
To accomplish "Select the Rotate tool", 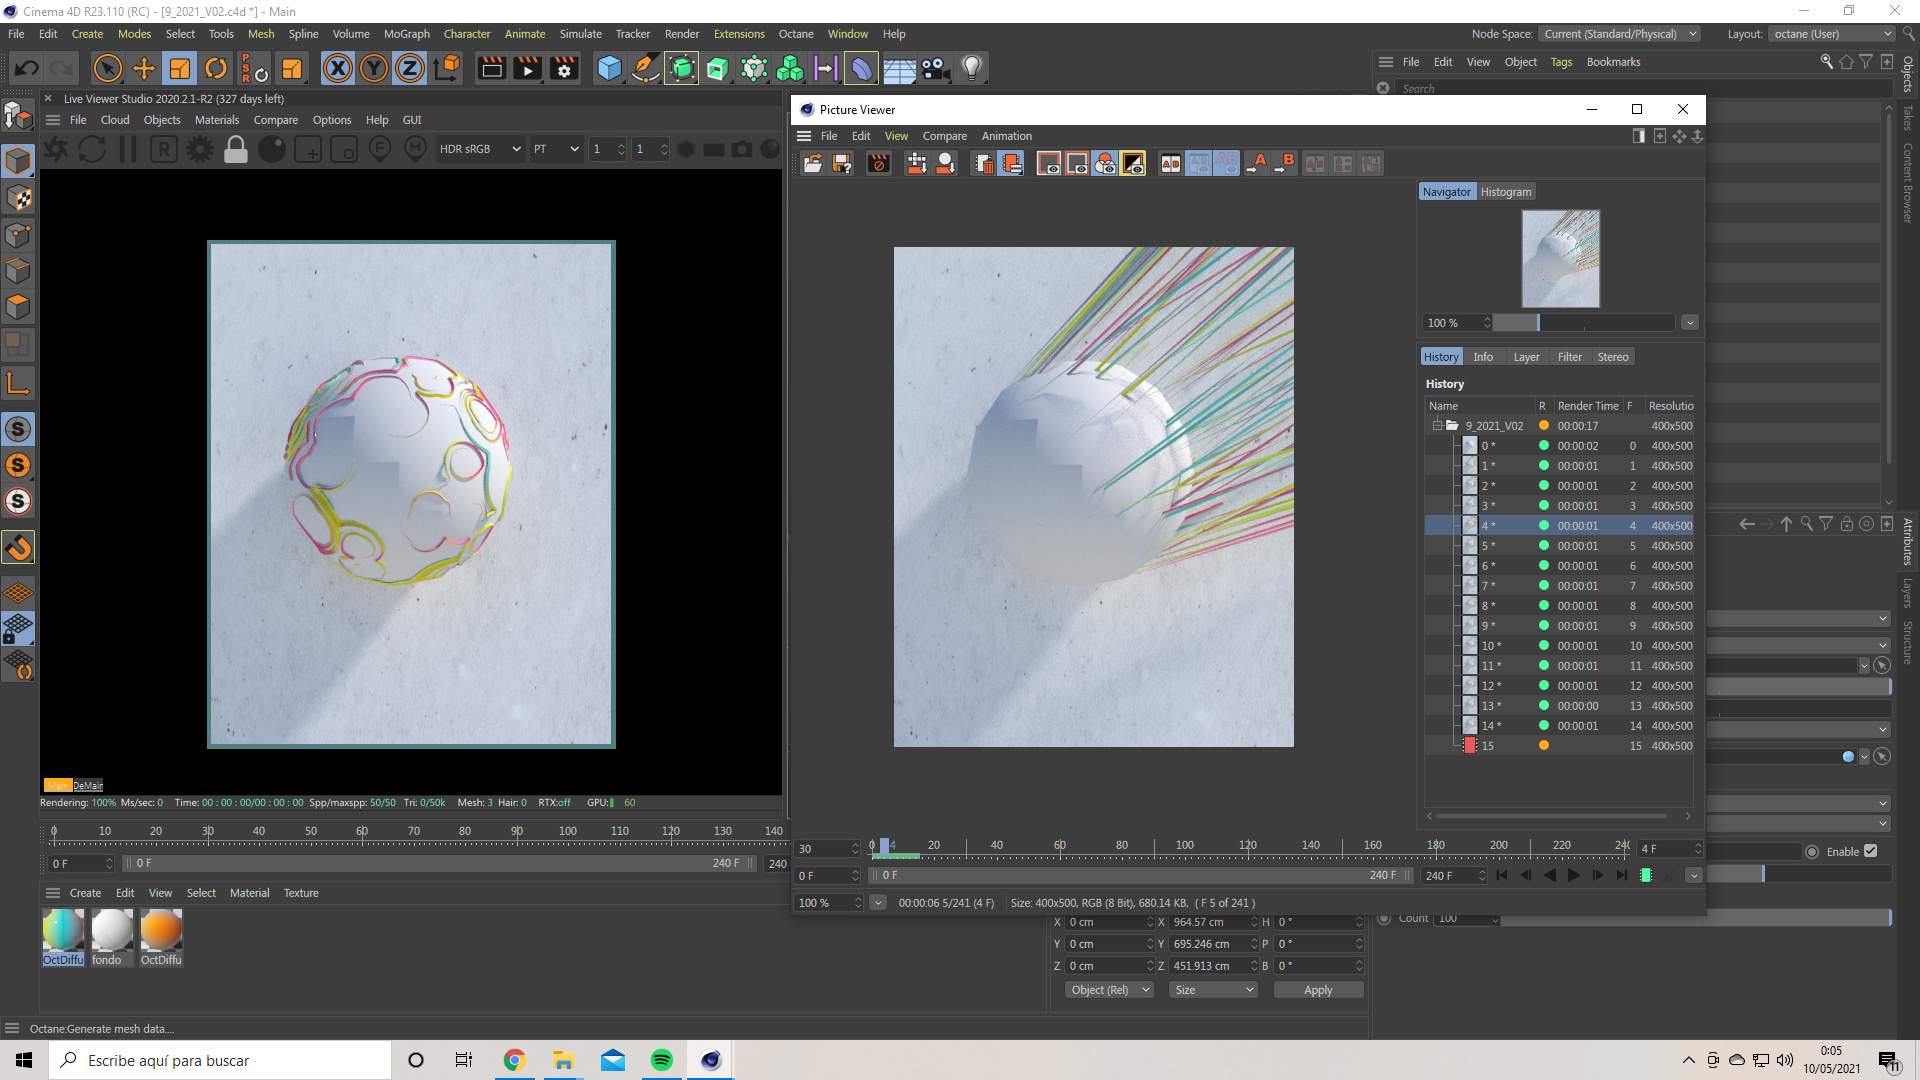I will pos(216,68).
